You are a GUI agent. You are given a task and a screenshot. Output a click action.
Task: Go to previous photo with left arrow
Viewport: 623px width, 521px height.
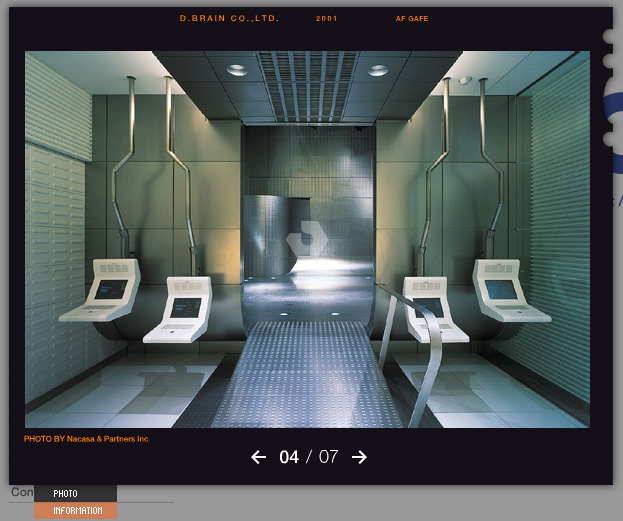coord(258,457)
